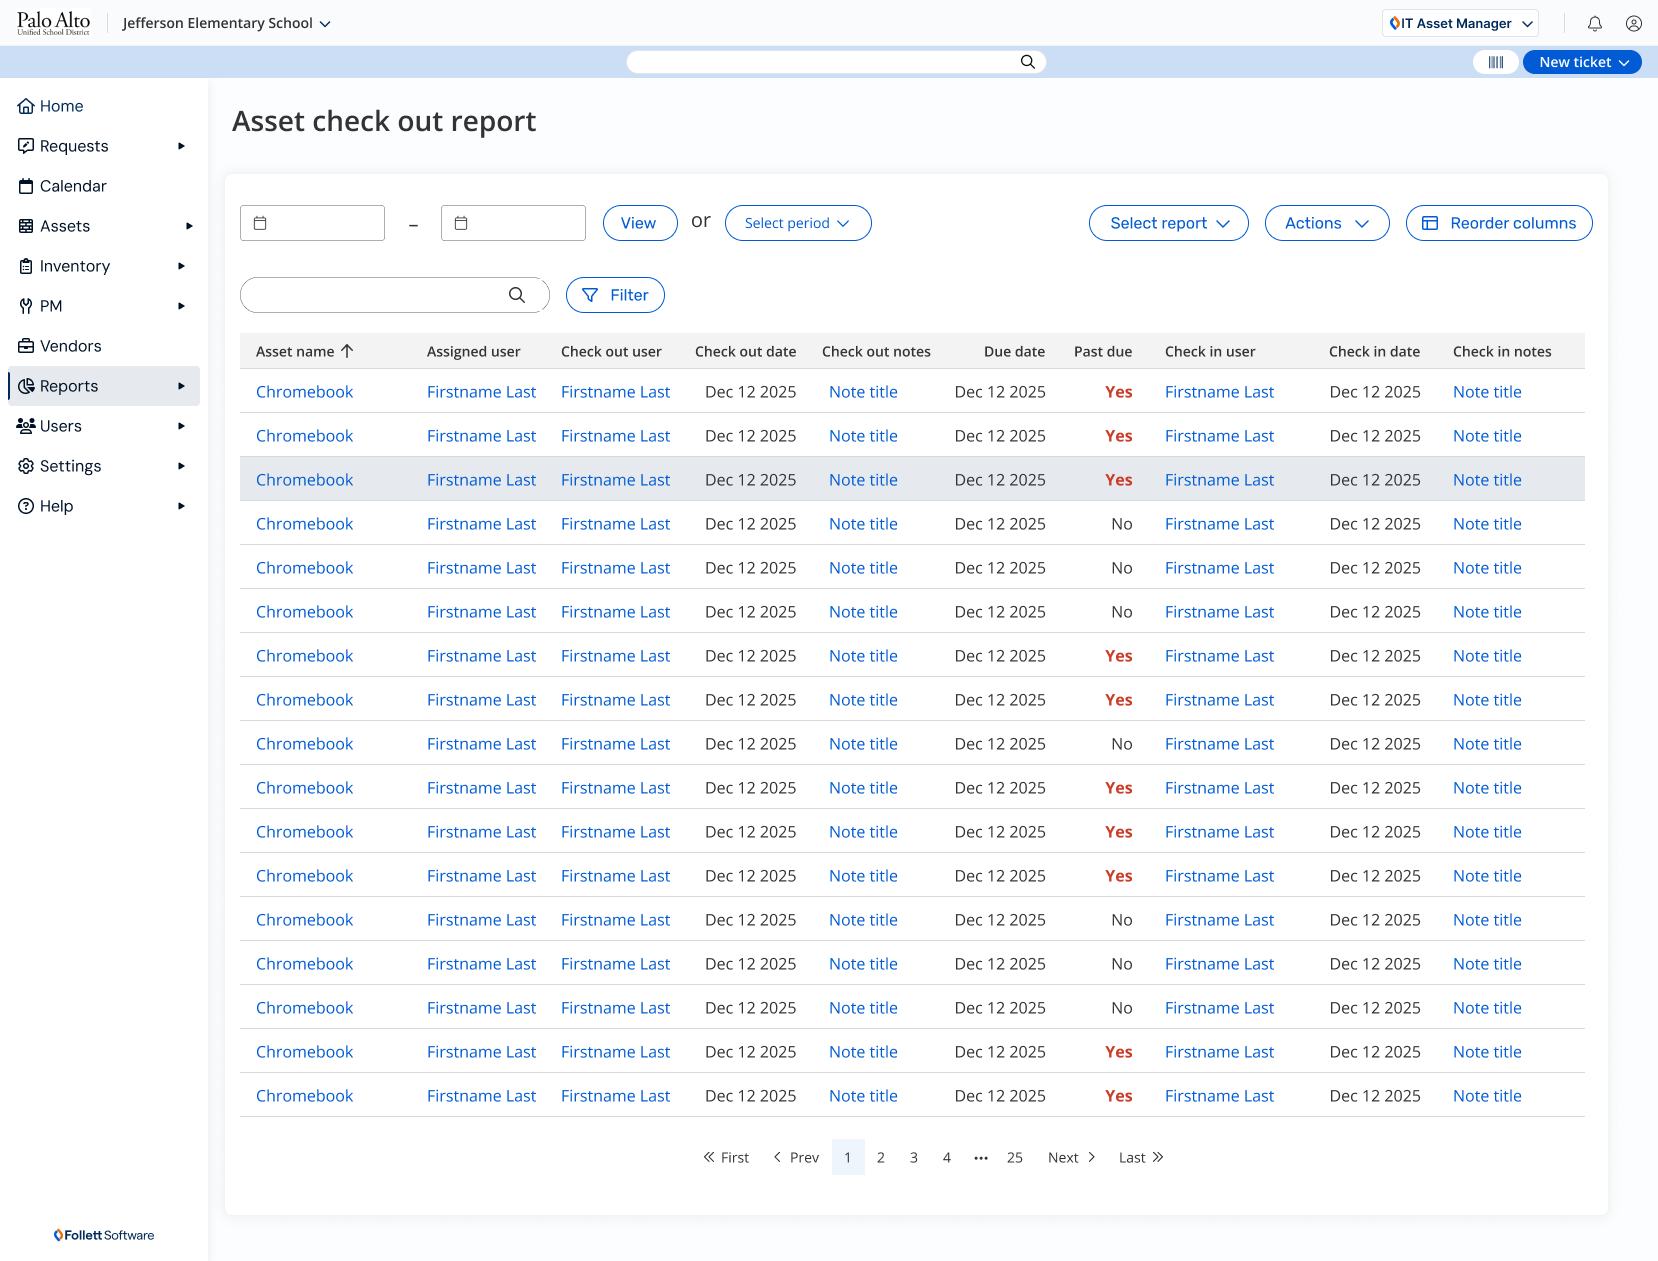Expand the Select report dropdown
Viewport: 1658px width, 1261px height.
[x=1168, y=223]
